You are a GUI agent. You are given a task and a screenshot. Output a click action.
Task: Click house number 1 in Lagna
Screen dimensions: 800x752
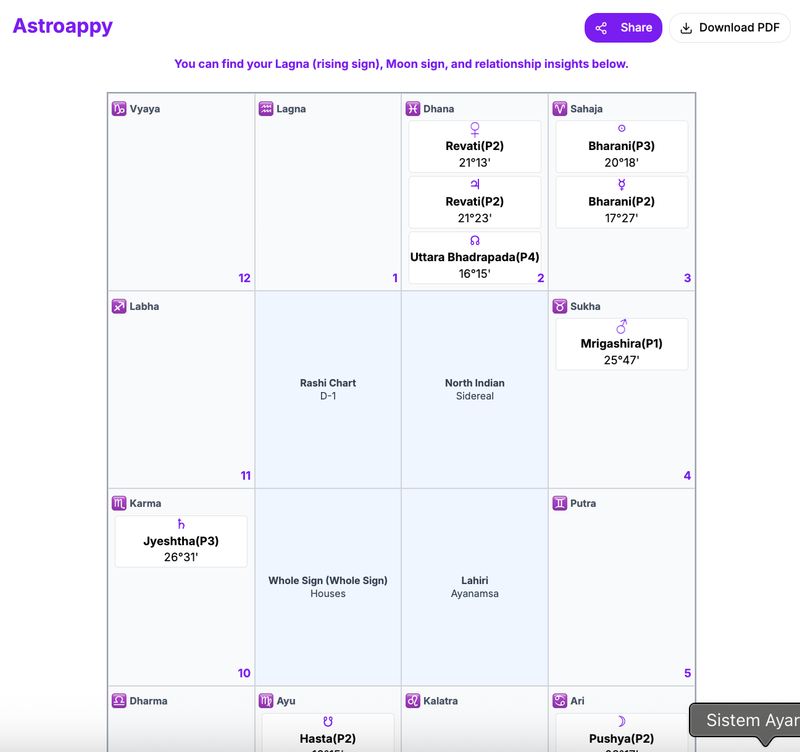tap(395, 278)
